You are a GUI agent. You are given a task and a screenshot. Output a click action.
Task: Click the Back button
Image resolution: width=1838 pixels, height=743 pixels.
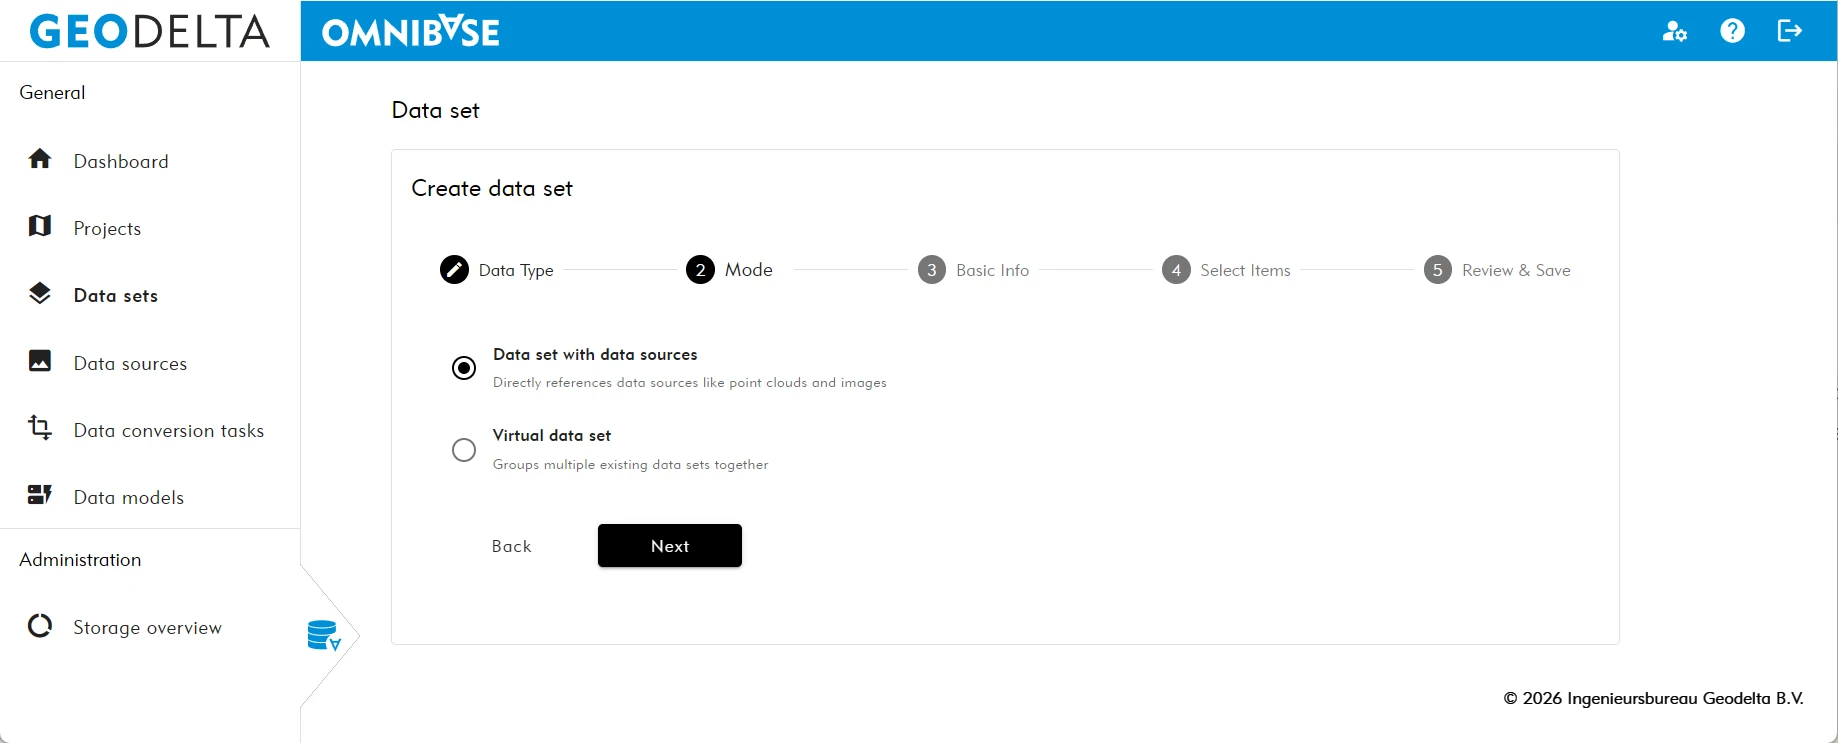(x=511, y=546)
